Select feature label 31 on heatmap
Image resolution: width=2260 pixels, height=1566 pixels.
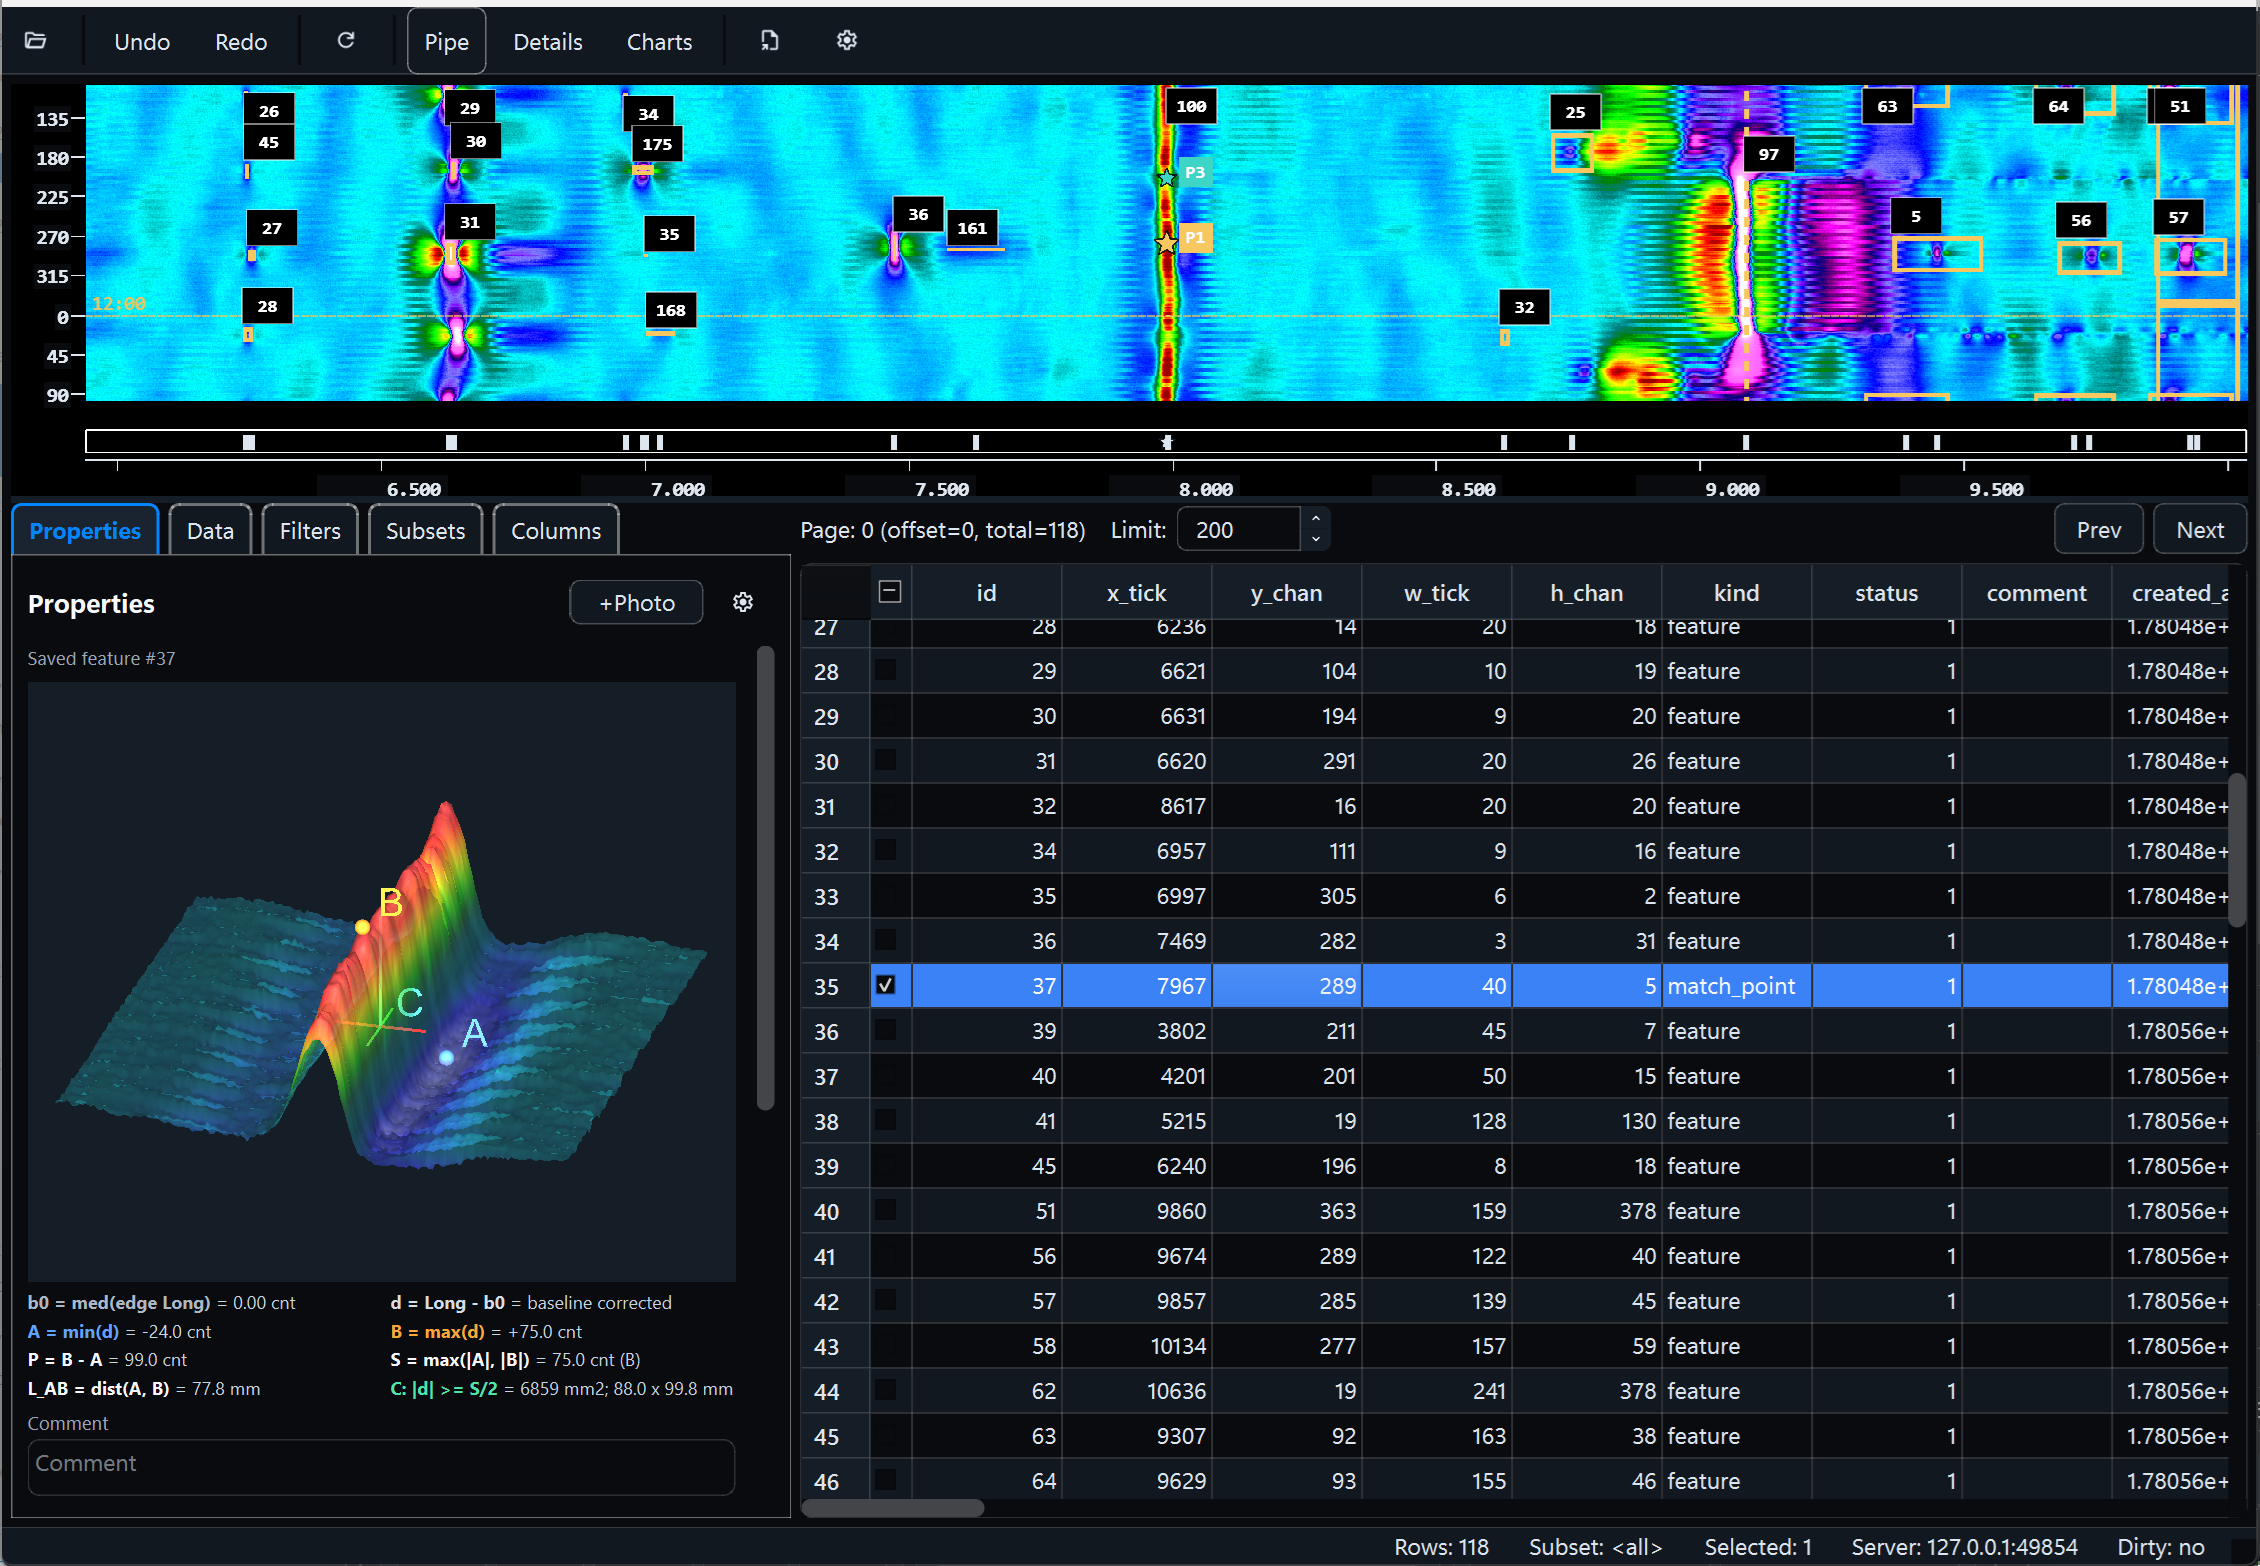[470, 222]
